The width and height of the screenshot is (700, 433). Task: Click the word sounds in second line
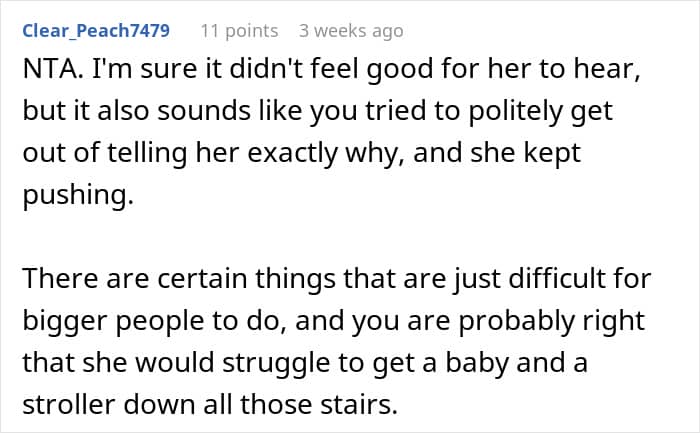click(x=204, y=111)
